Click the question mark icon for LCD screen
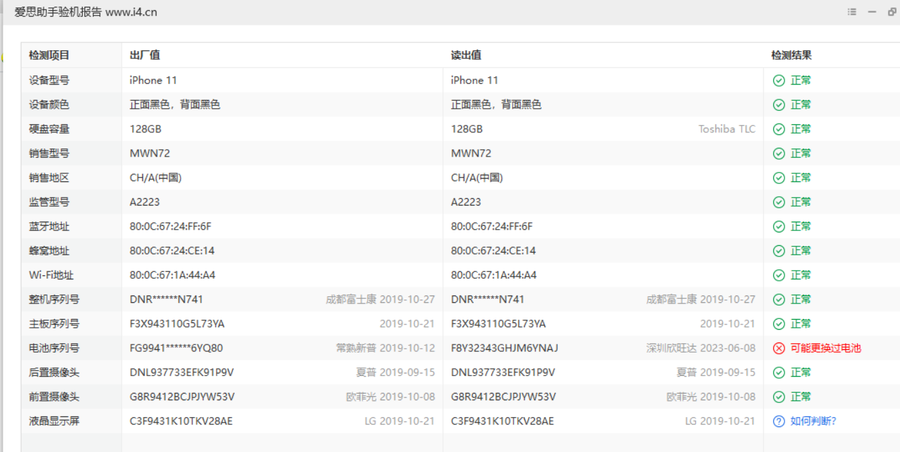This screenshot has height=452, width=900. [778, 421]
